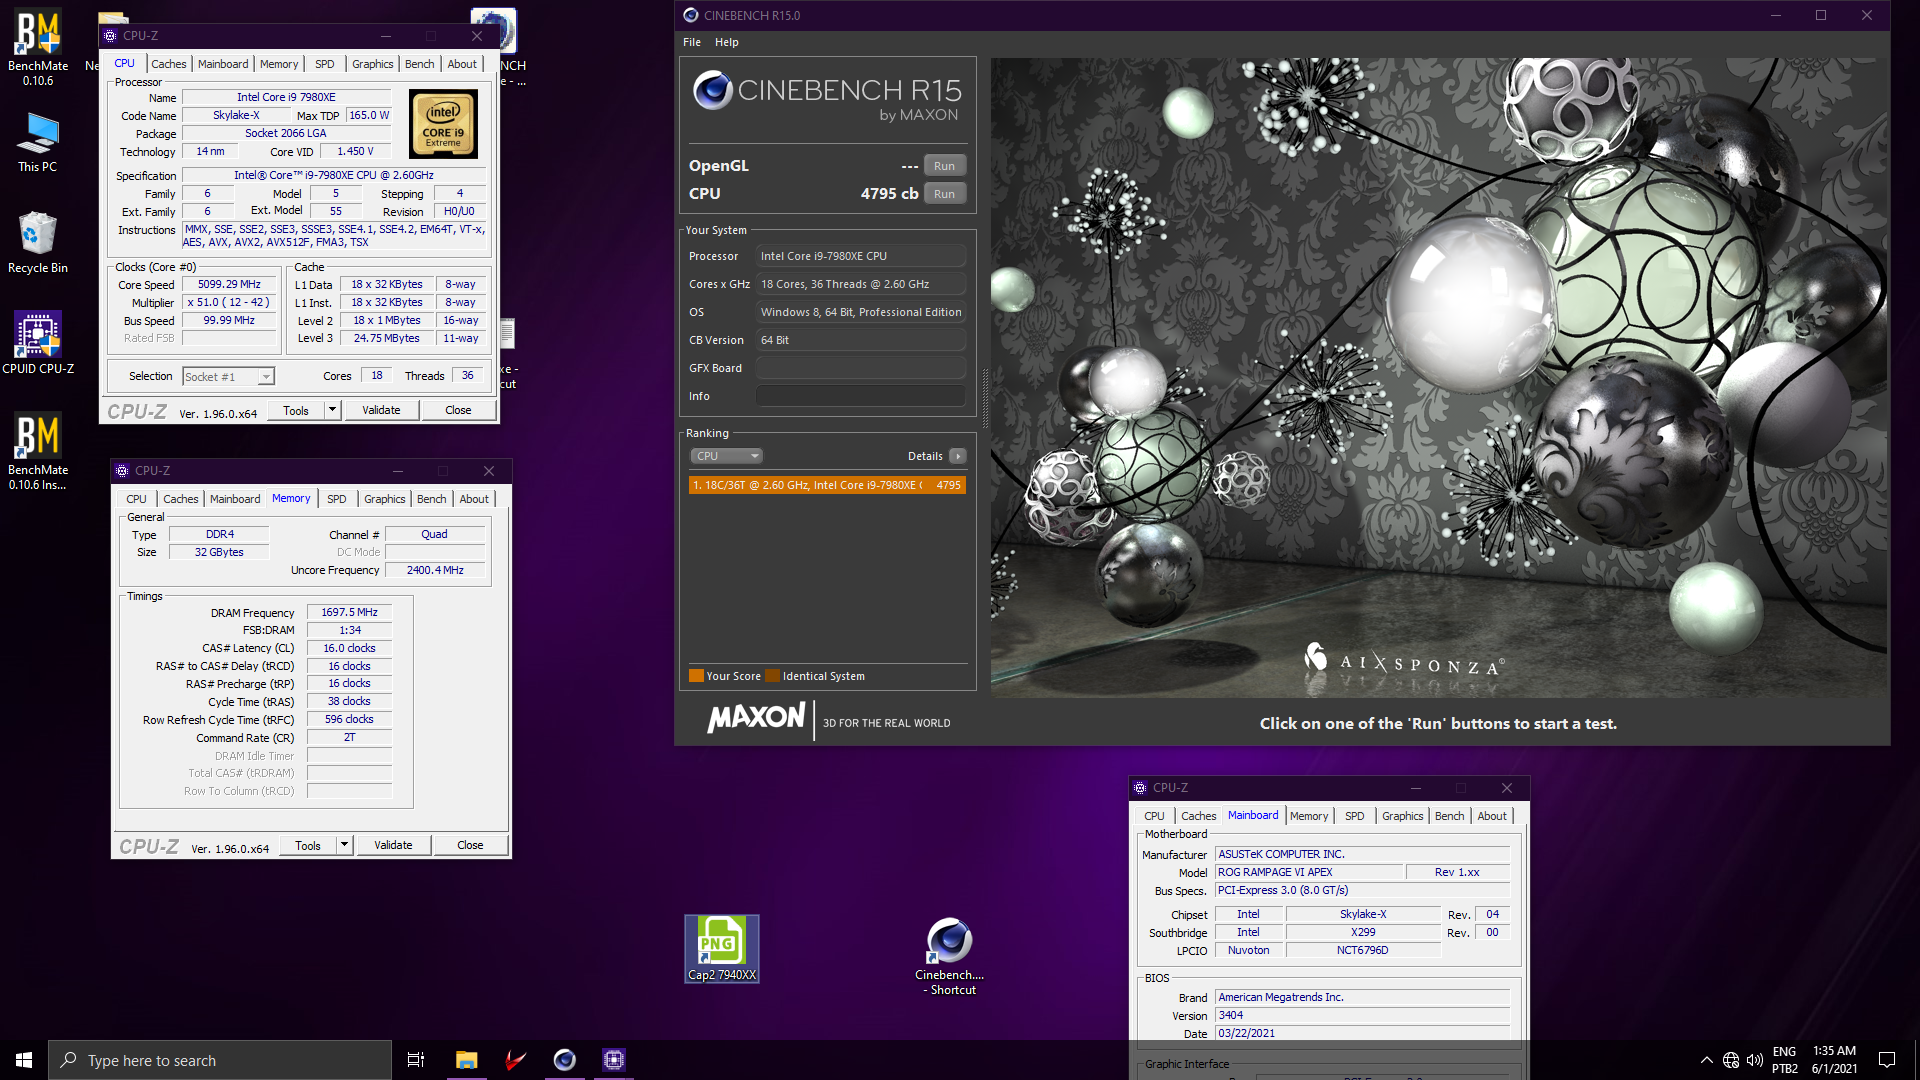Open Cap2 7940XX PNG file

722,948
